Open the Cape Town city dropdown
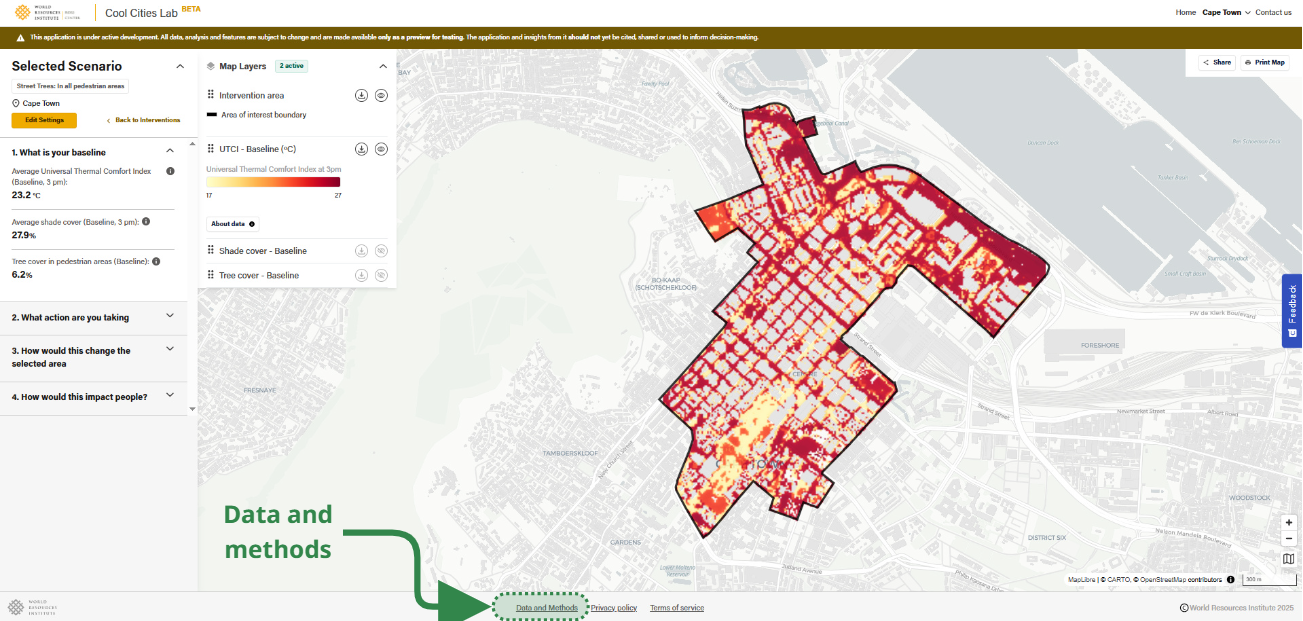The height and width of the screenshot is (621, 1303). [x=1226, y=12]
